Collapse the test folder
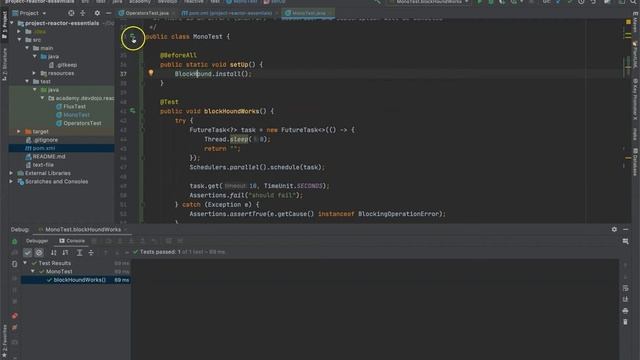 coord(27,82)
